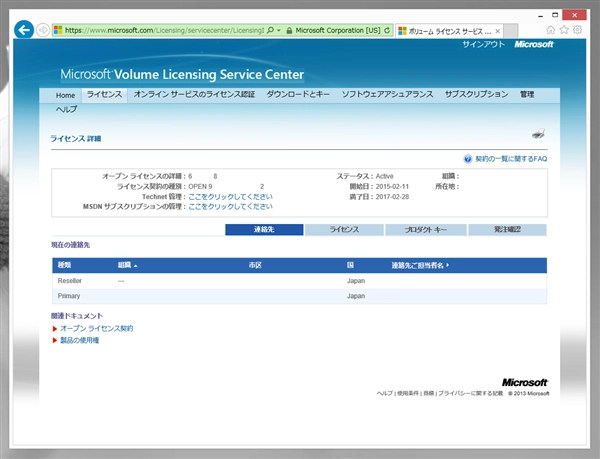The height and width of the screenshot is (459, 600).
Task: Open サブスクリプション menu
Action: click(476, 94)
